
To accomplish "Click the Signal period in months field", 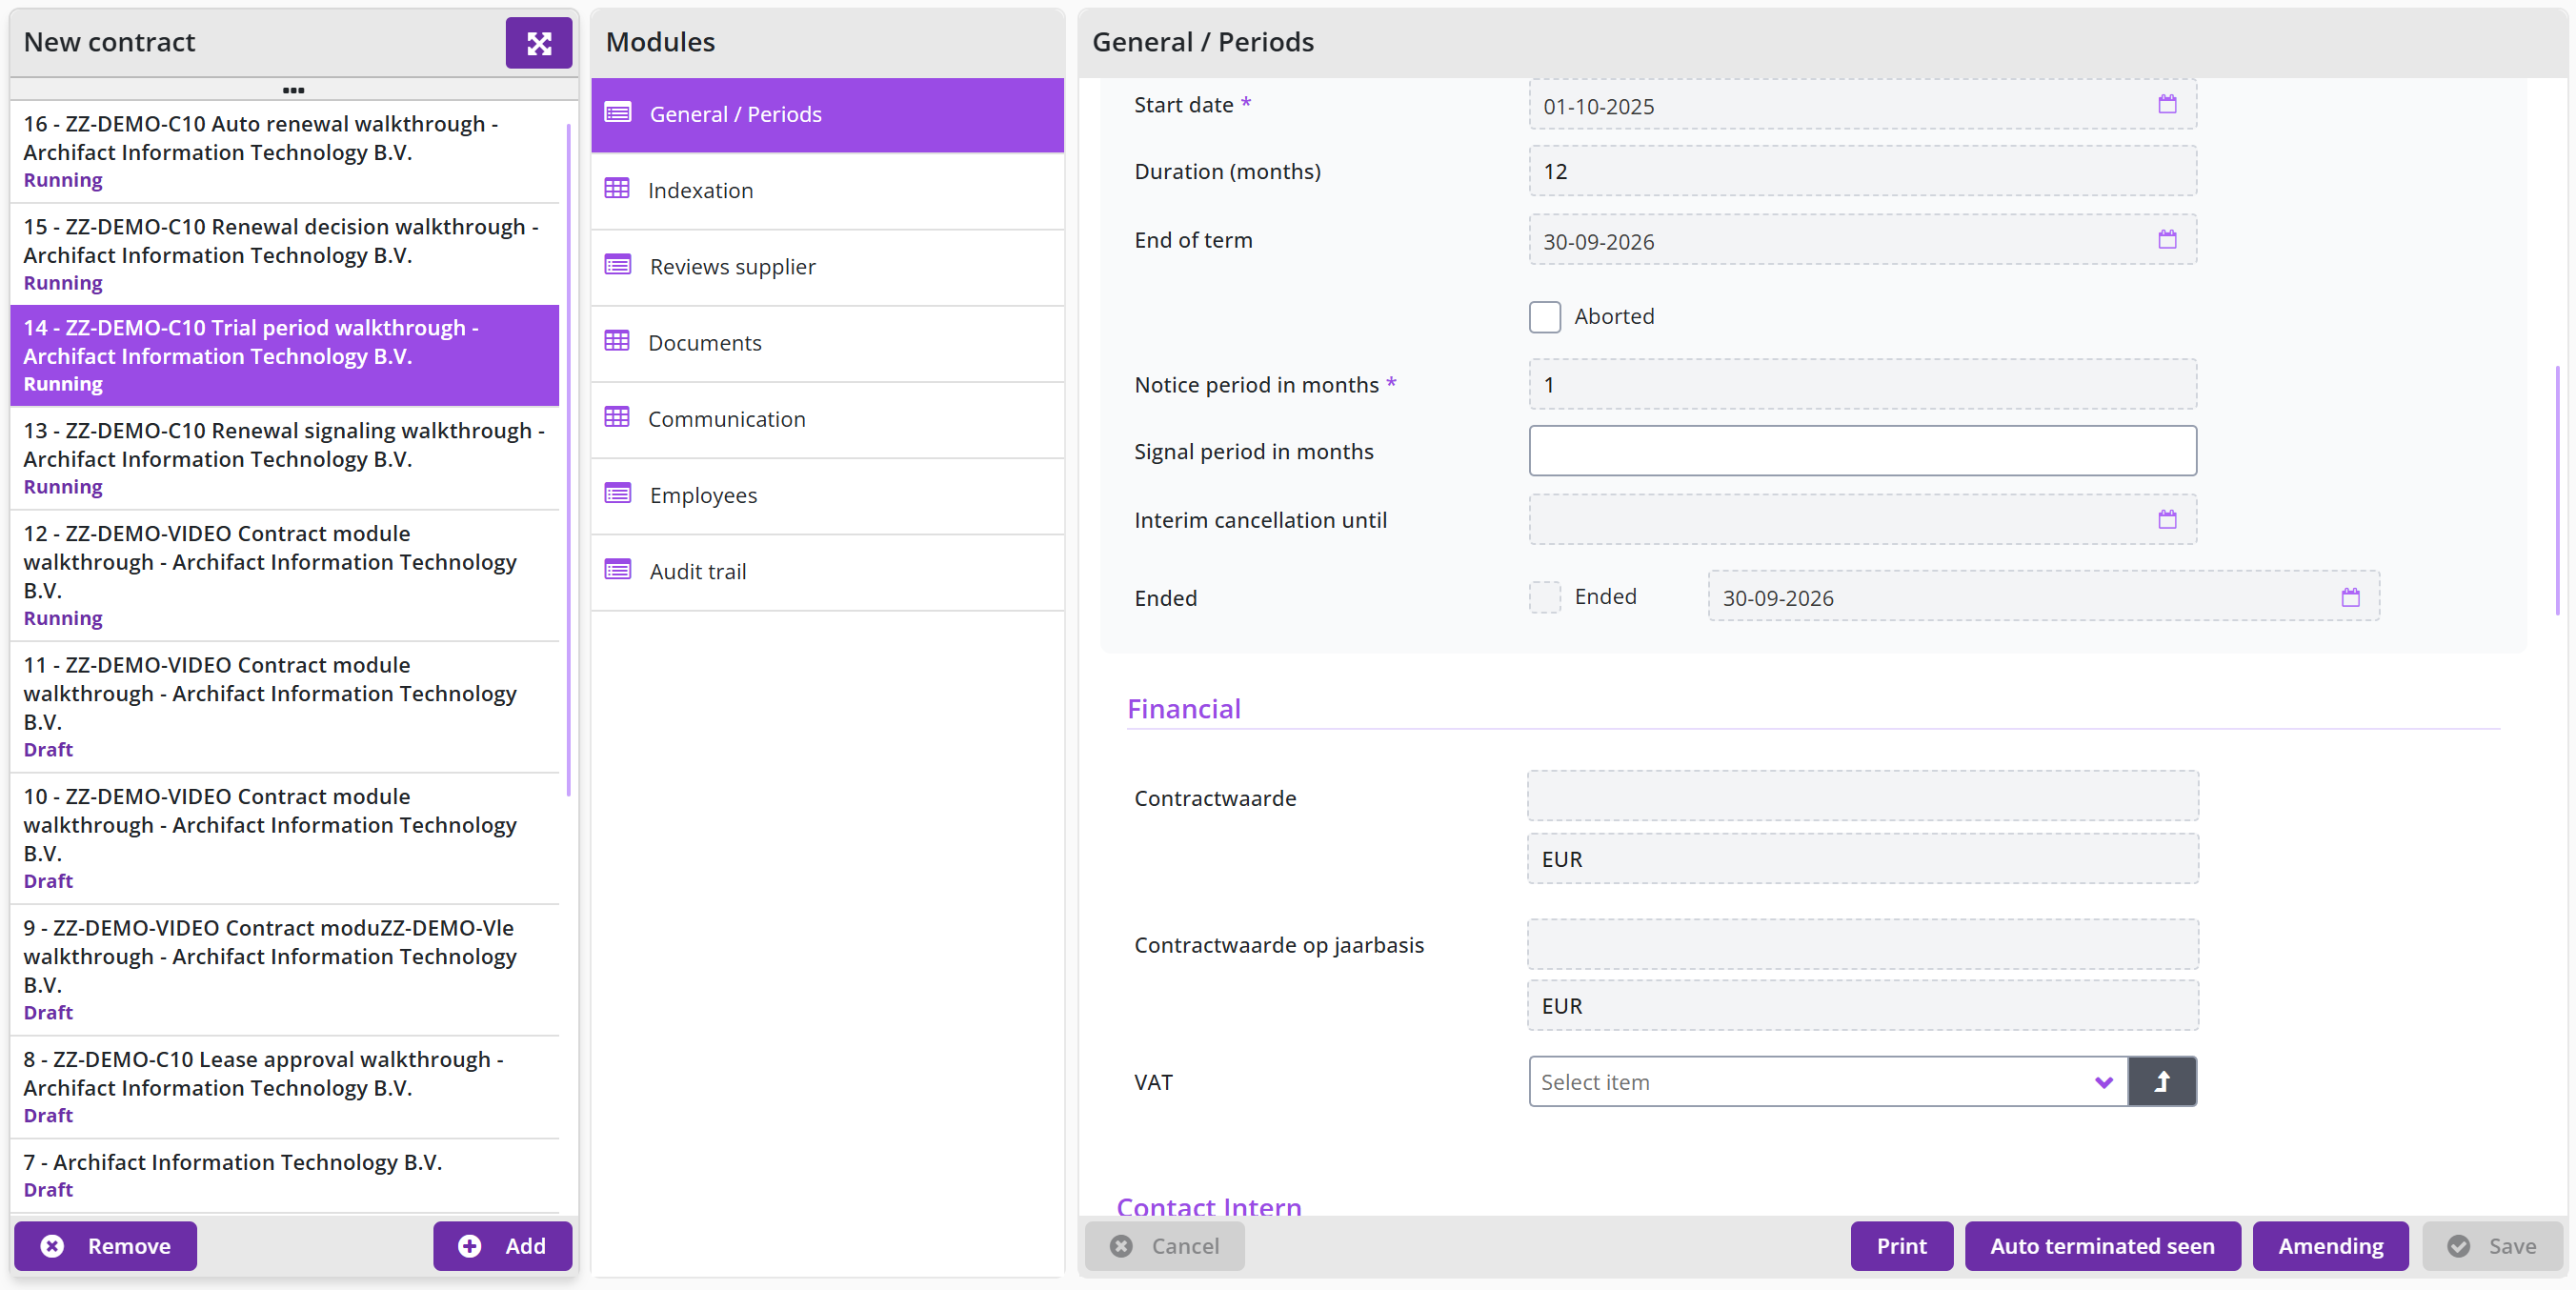I will pyautogui.click(x=1862, y=451).
